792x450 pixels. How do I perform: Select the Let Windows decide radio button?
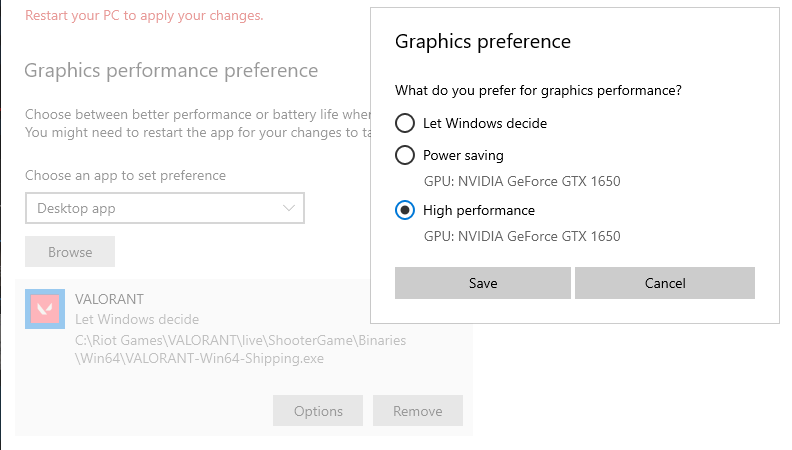pos(405,123)
